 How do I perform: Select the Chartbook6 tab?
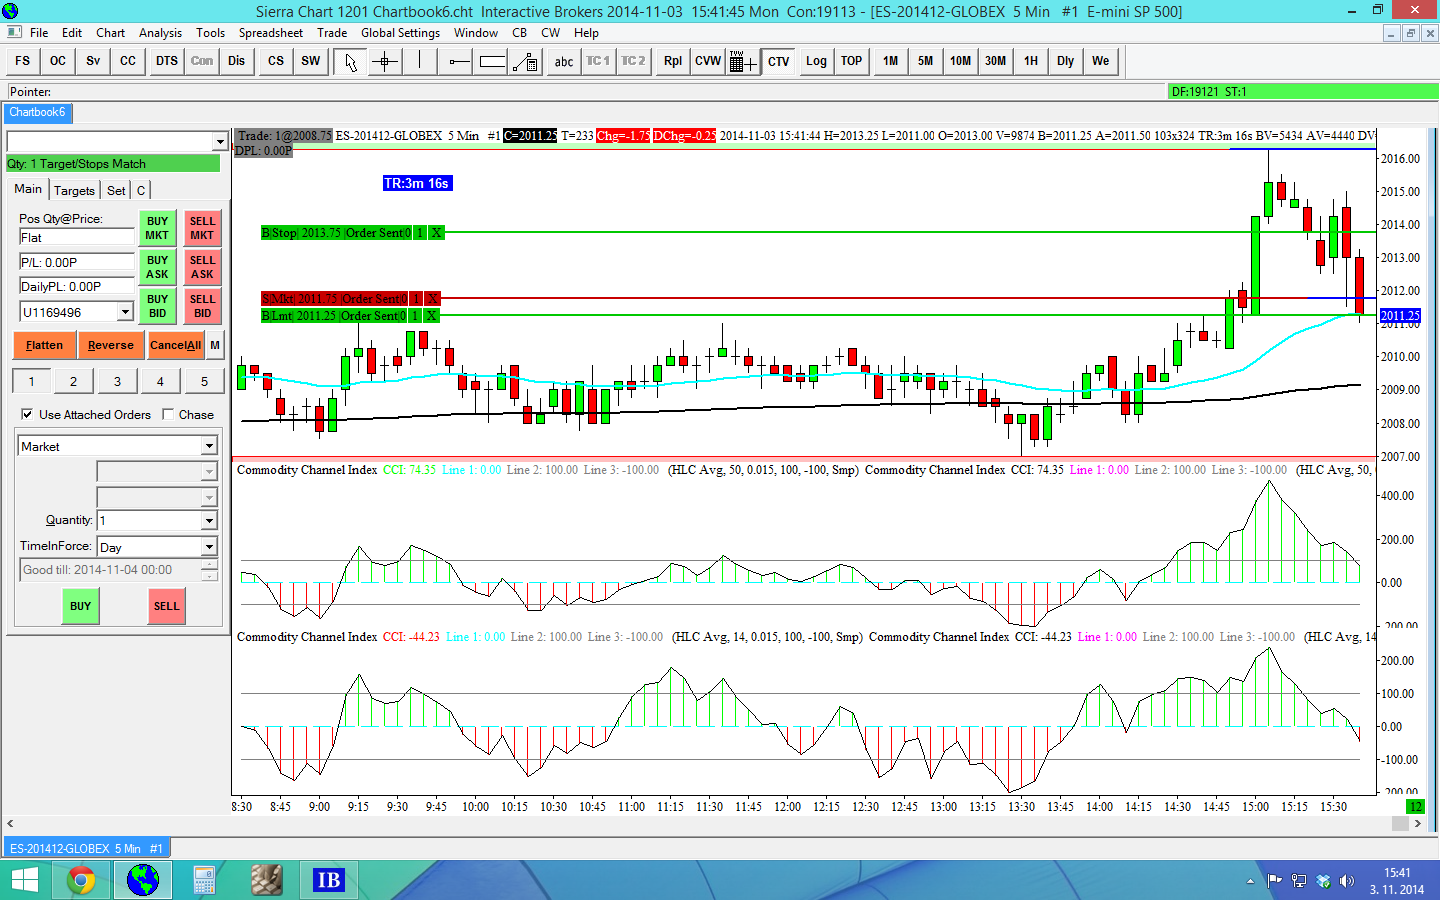pyautogui.click(x=37, y=113)
